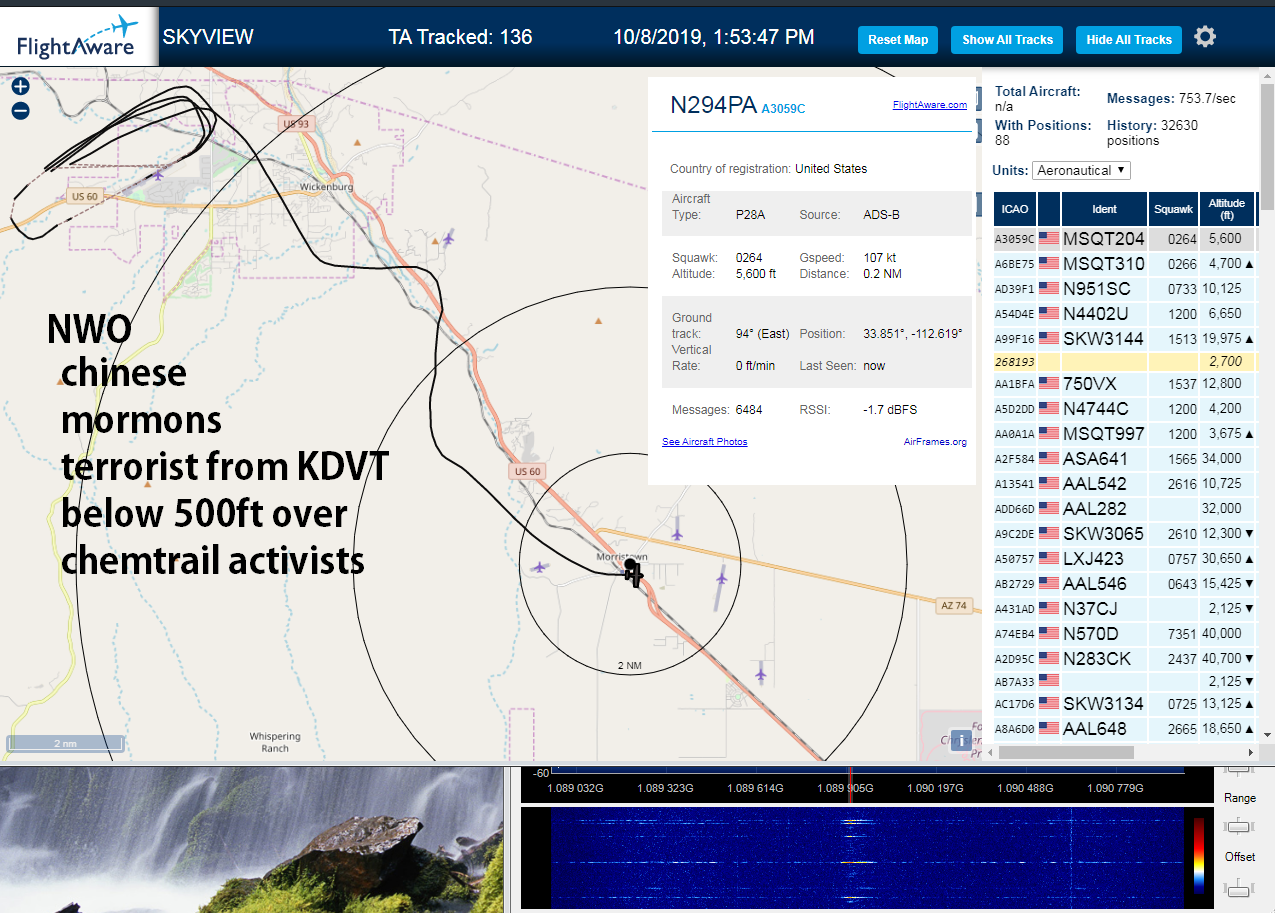1275x913 pixels.
Task: Open the map info 'i' button
Action: pyautogui.click(x=960, y=740)
